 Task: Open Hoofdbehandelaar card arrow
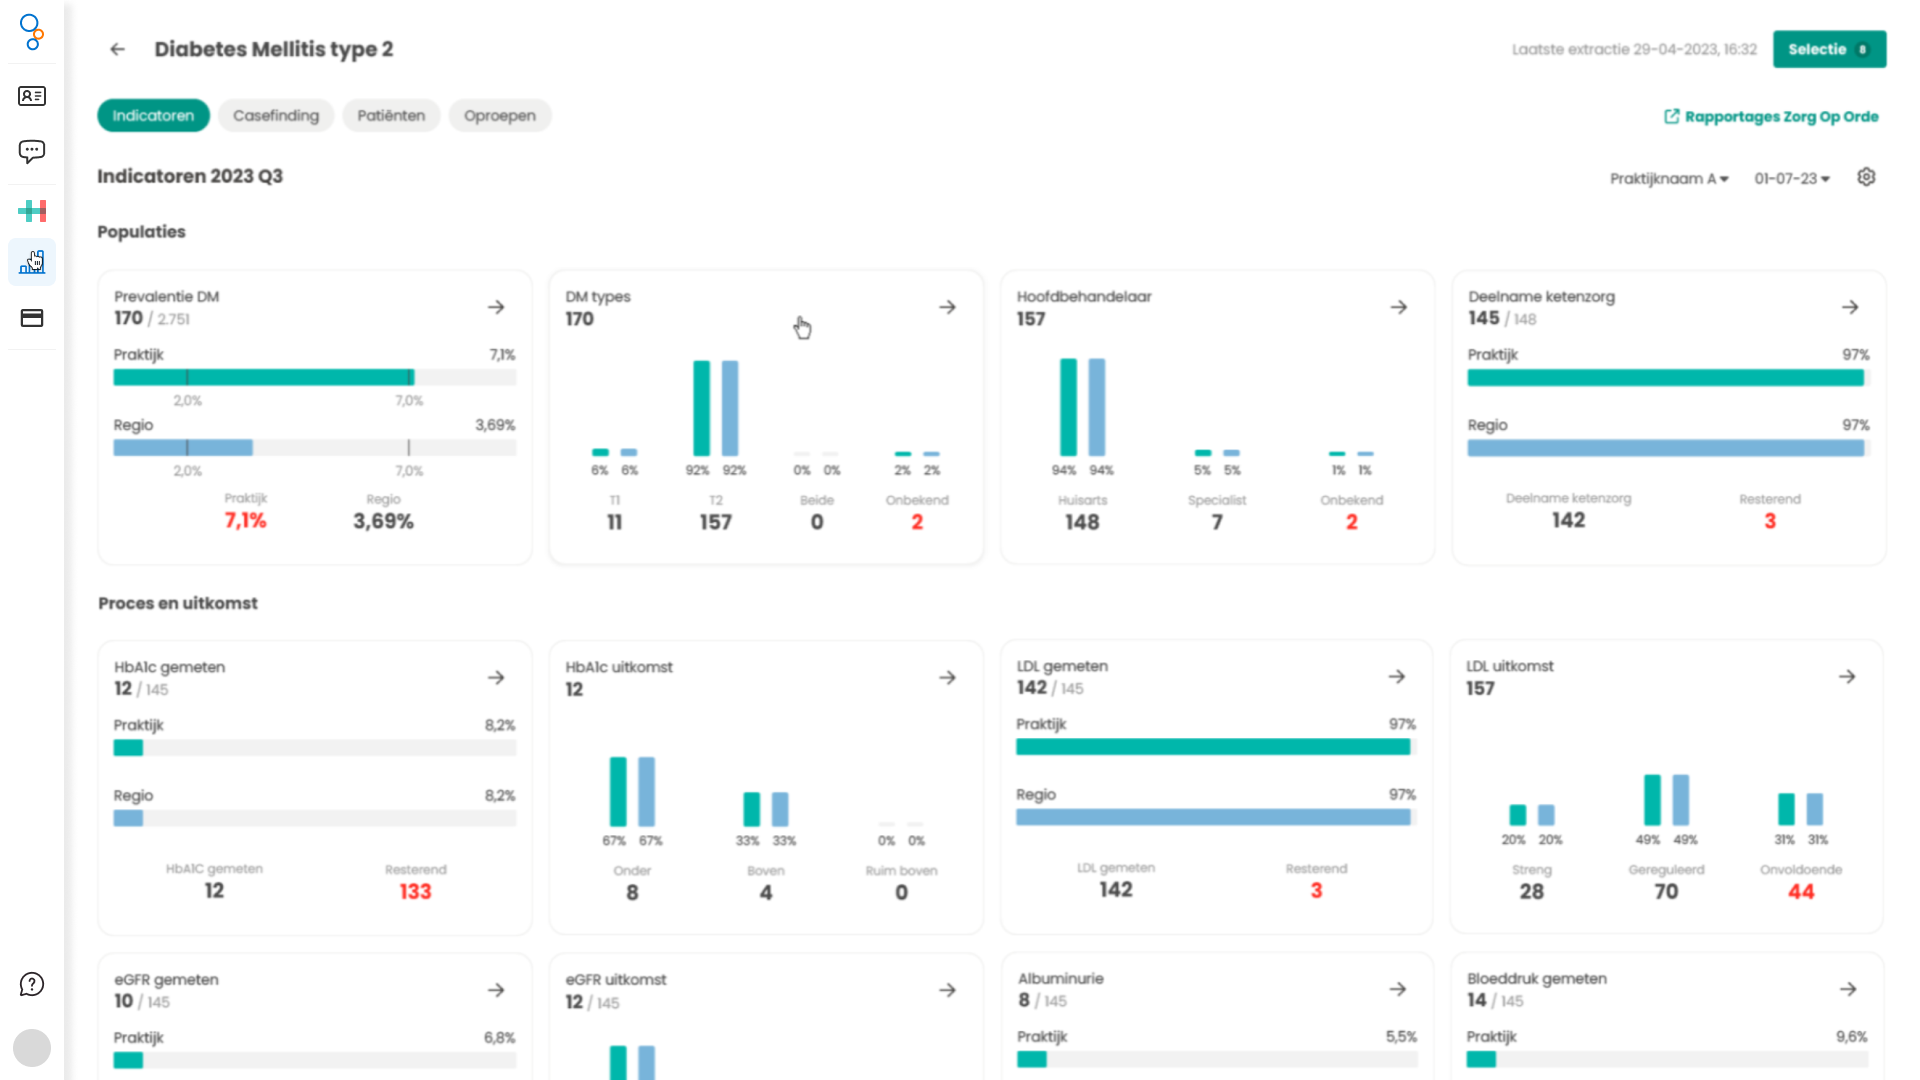pyautogui.click(x=1399, y=307)
